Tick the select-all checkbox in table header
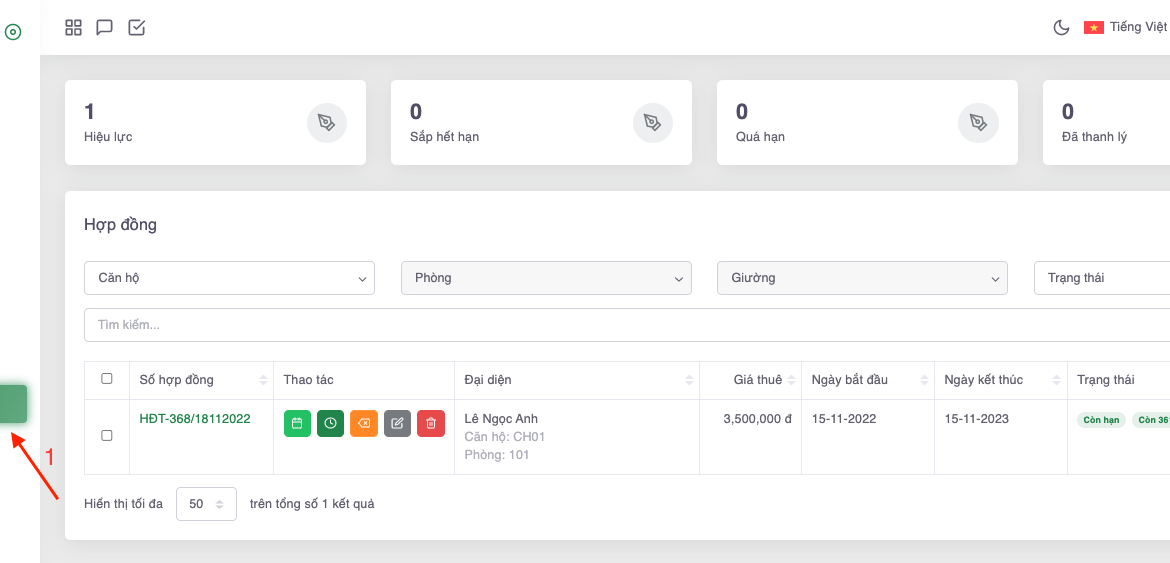 (x=107, y=379)
